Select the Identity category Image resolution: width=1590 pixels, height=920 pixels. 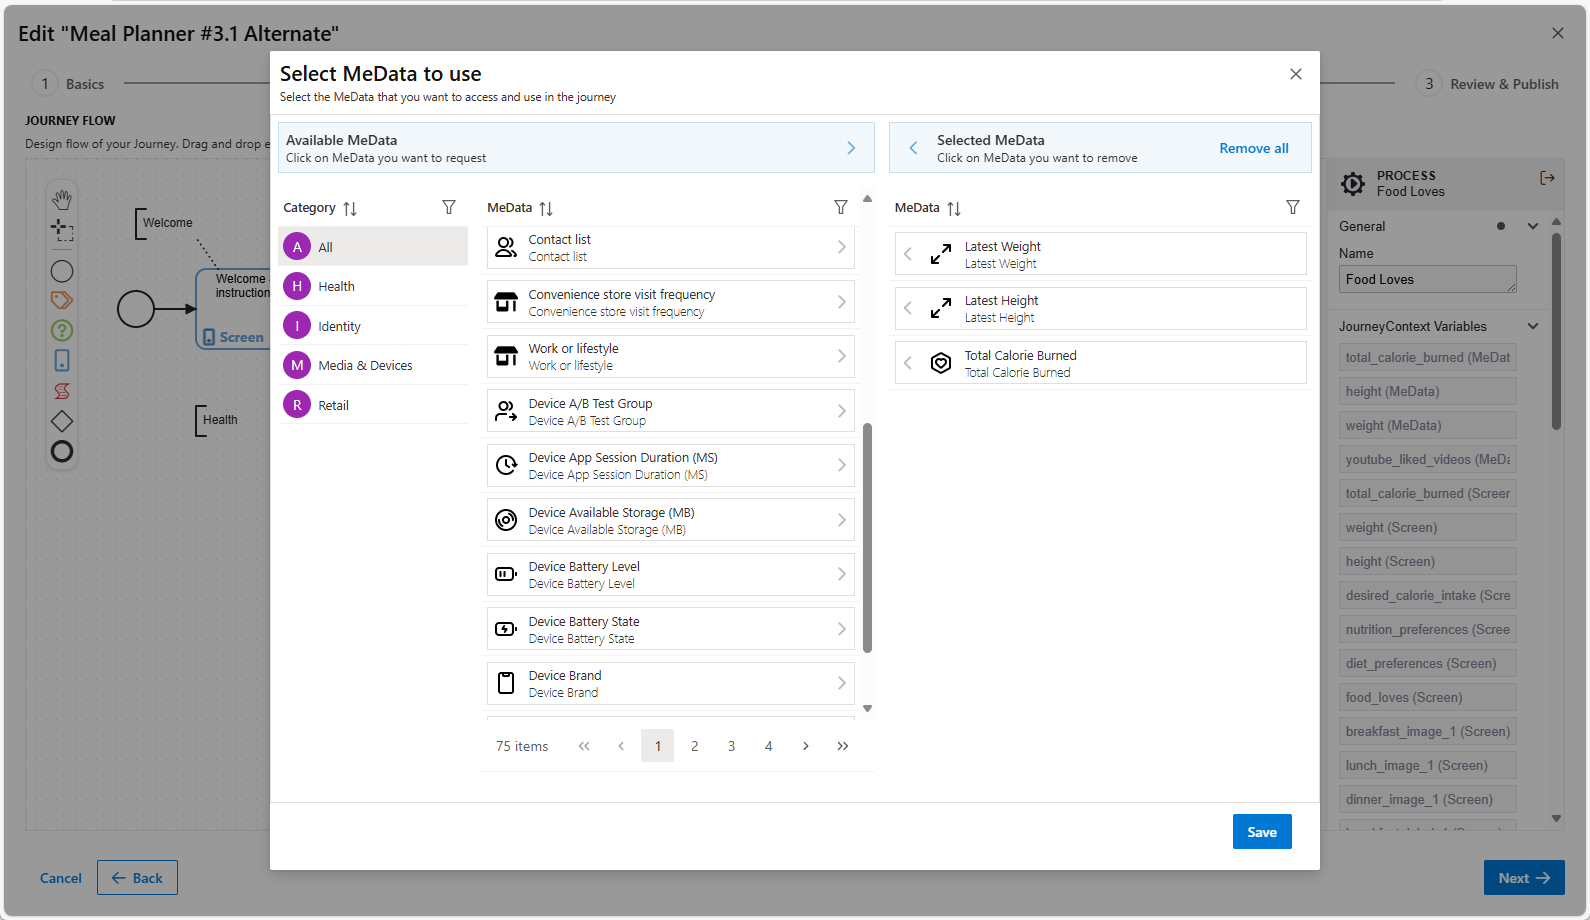coord(373,326)
